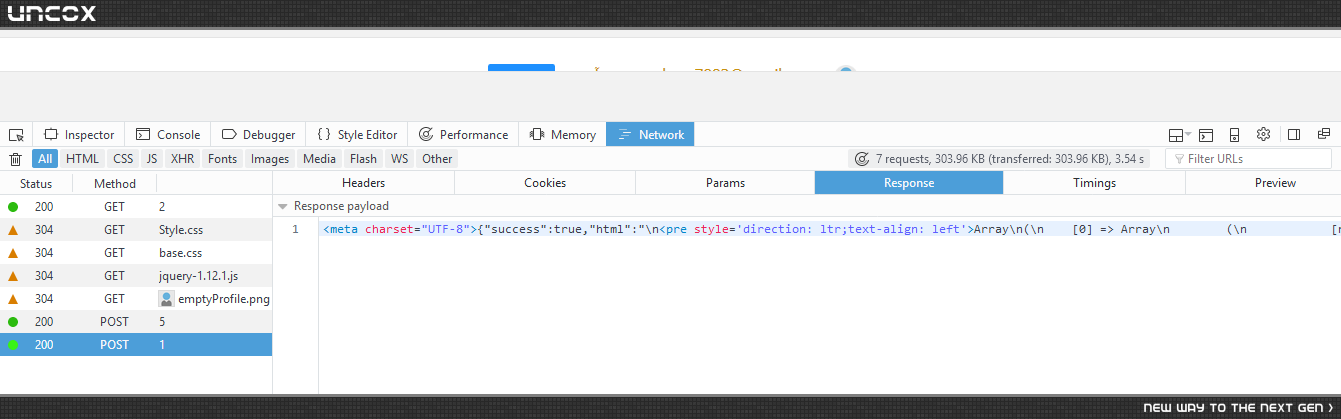The width and height of the screenshot is (1341, 419).
Task: Open the Style Editor tab
Action: click(x=357, y=135)
